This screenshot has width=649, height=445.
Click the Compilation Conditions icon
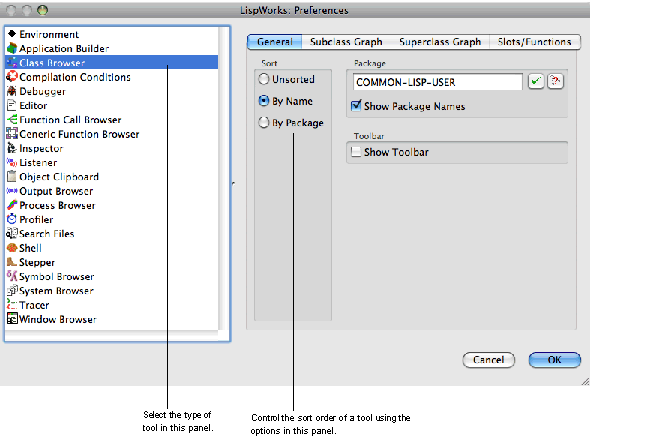(12, 77)
